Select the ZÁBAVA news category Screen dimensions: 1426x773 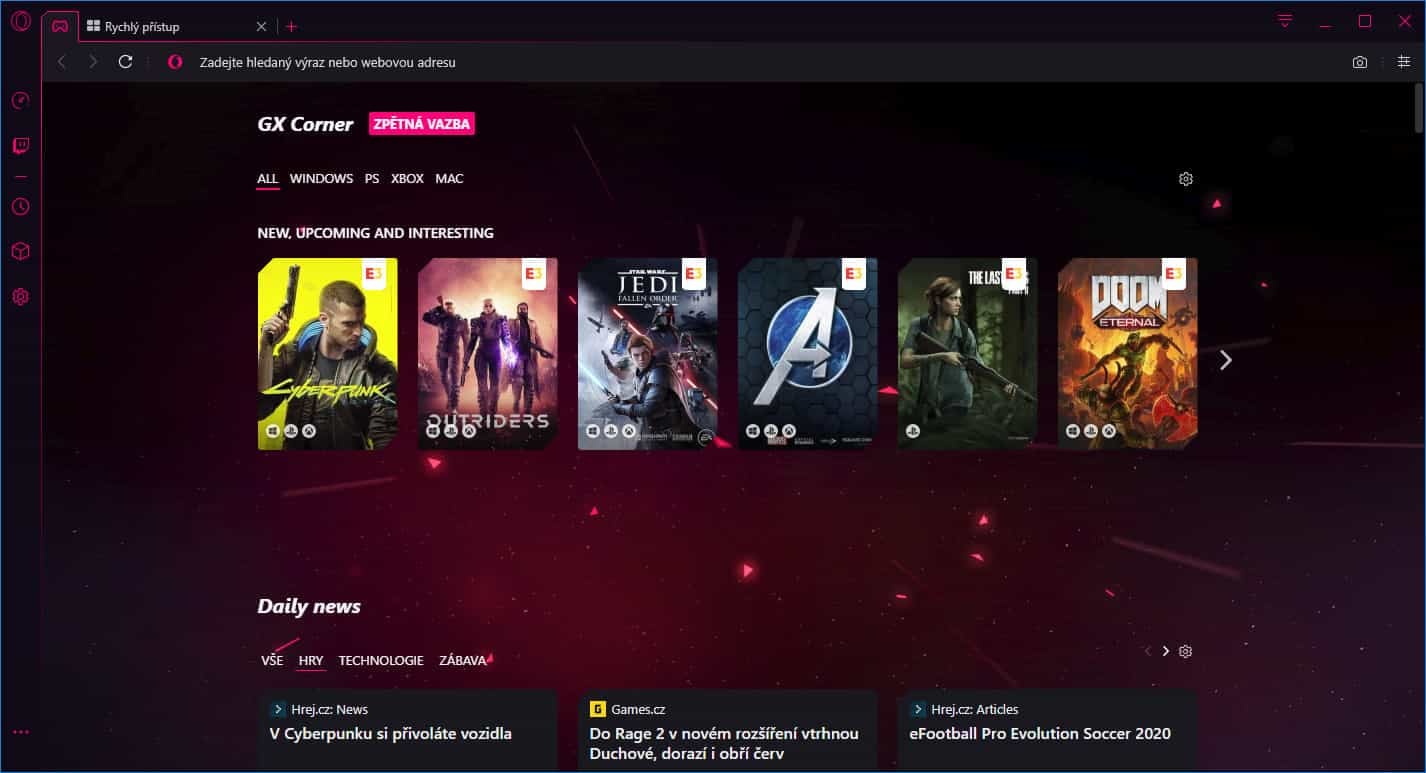[x=462, y=661]
